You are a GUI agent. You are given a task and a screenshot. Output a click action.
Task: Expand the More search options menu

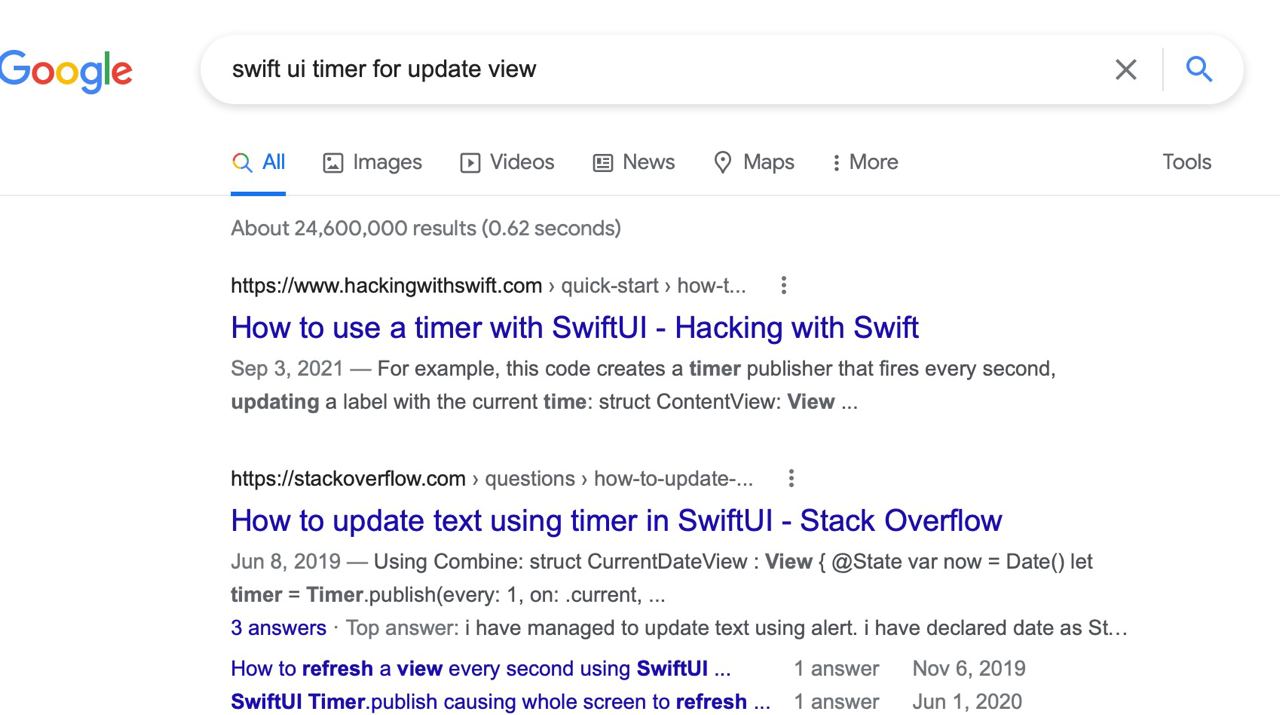(x=865, y=162)
